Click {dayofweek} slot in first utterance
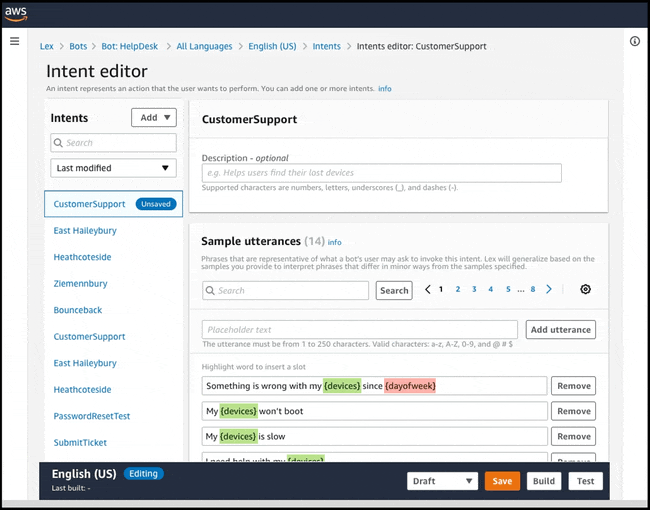The height and width of the screenshot is (510, 650). (410, 386)
